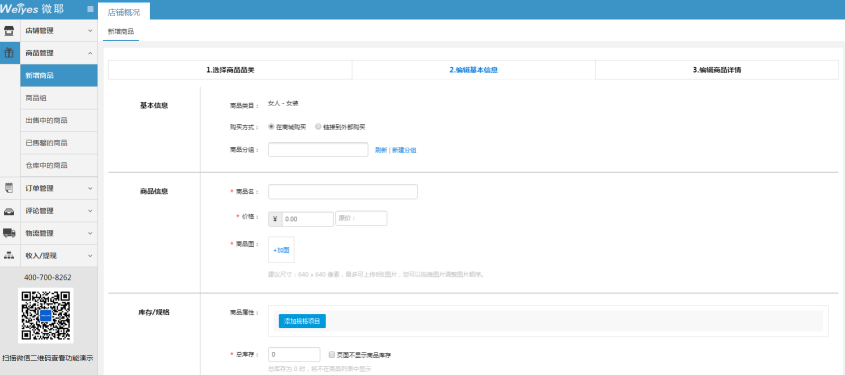The image size is (845, 375).
Task: Open the 订单管理 sidebar section
Action: pos(59,188)
